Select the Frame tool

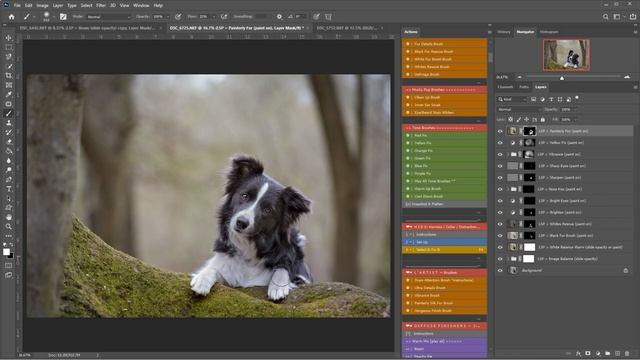(9, 85)
